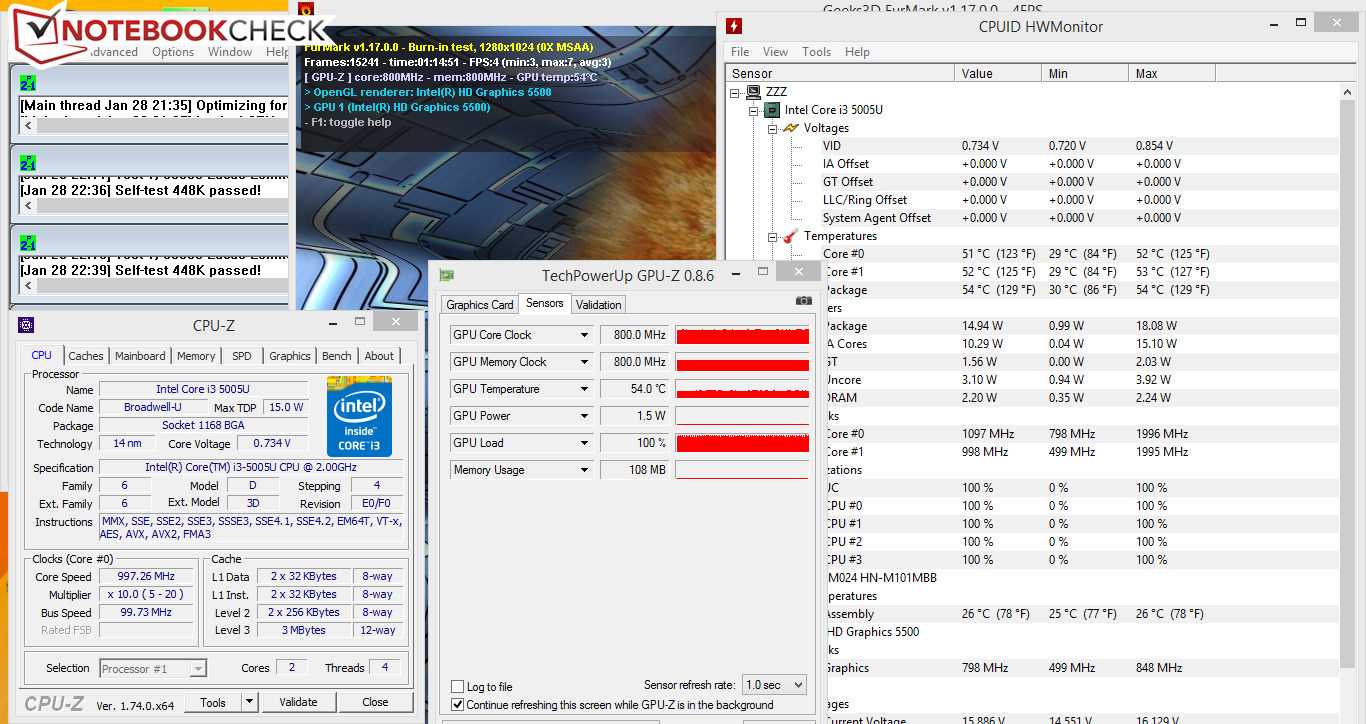The height and width of the screenshot is (724, 1366).
Task: Open the Memory Usage sensor dropdown
Action: (x=585, y=470)
